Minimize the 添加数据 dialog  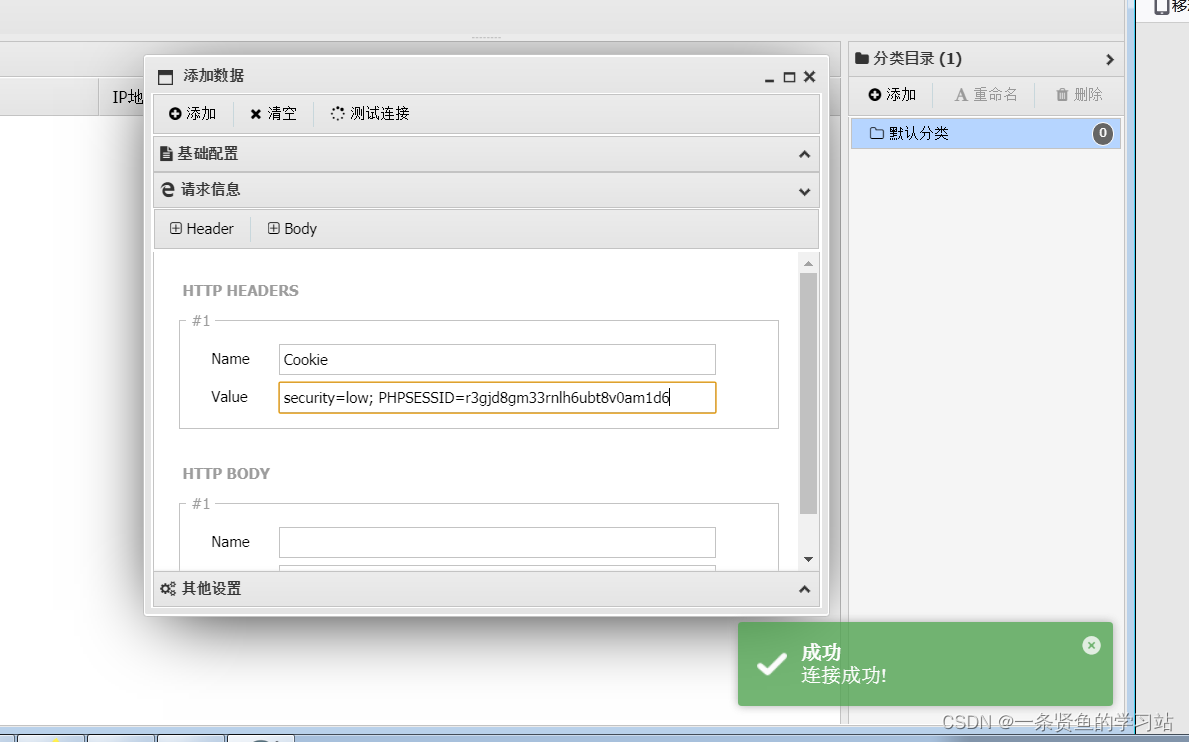[769, 77]
